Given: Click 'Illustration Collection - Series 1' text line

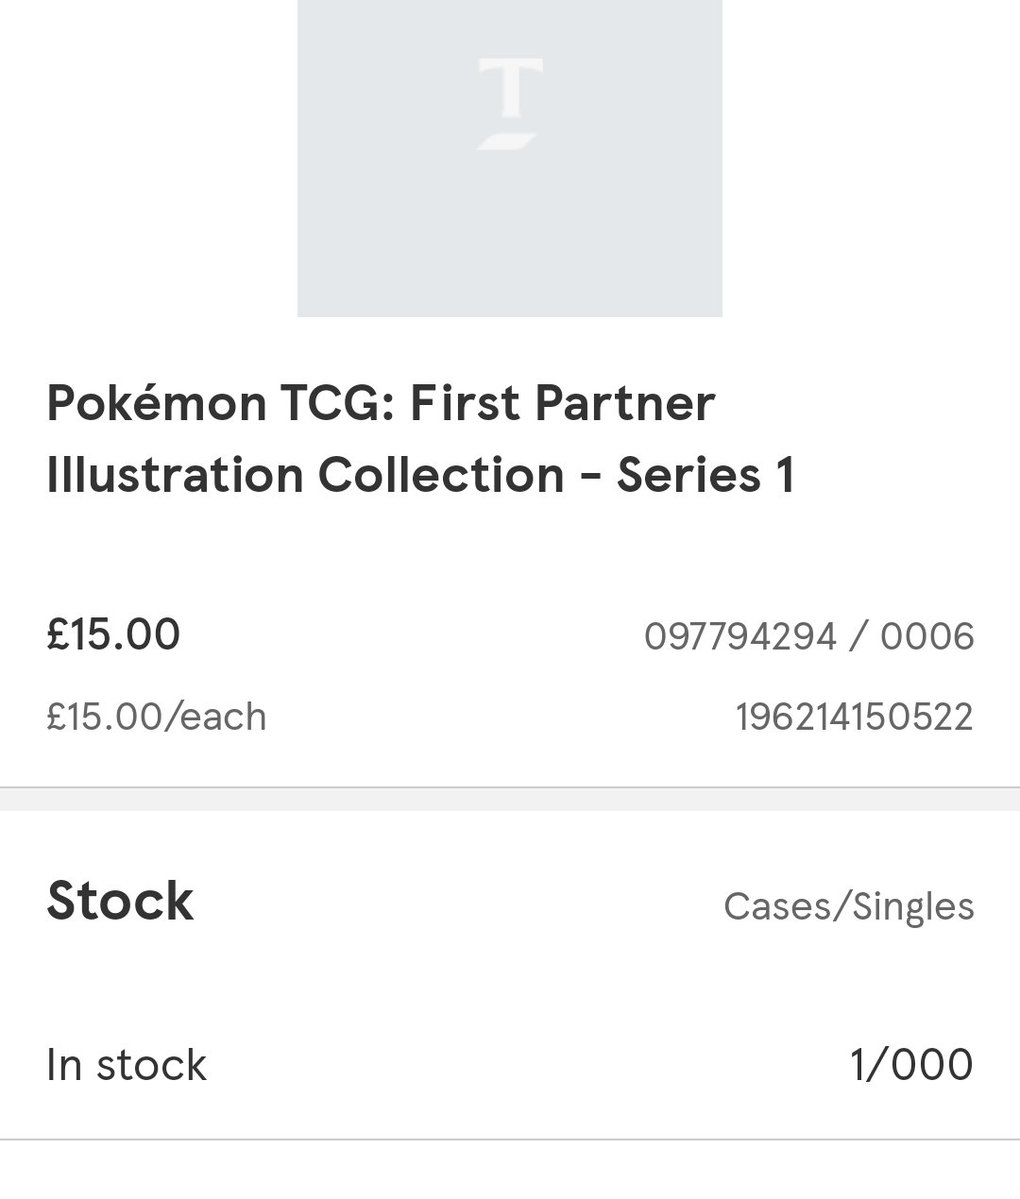Looking at the screenshot, I should 421,475.
